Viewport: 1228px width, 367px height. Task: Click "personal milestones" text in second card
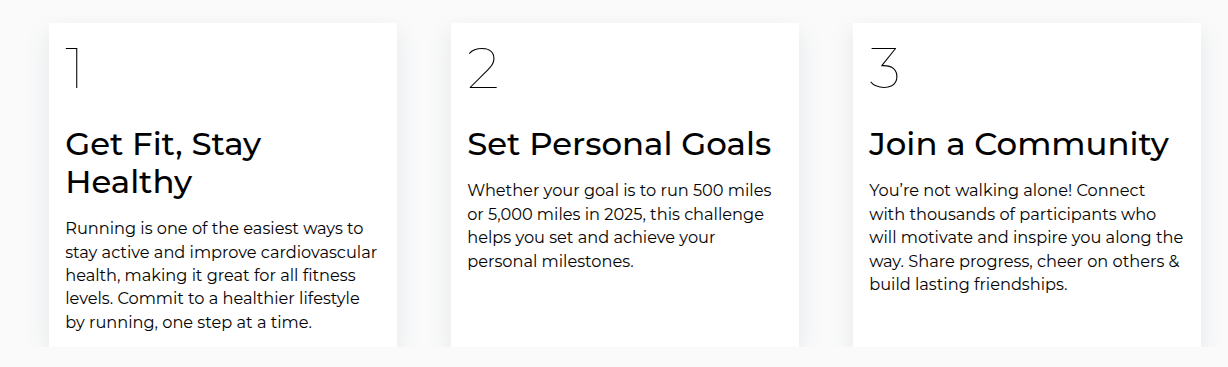549,261
